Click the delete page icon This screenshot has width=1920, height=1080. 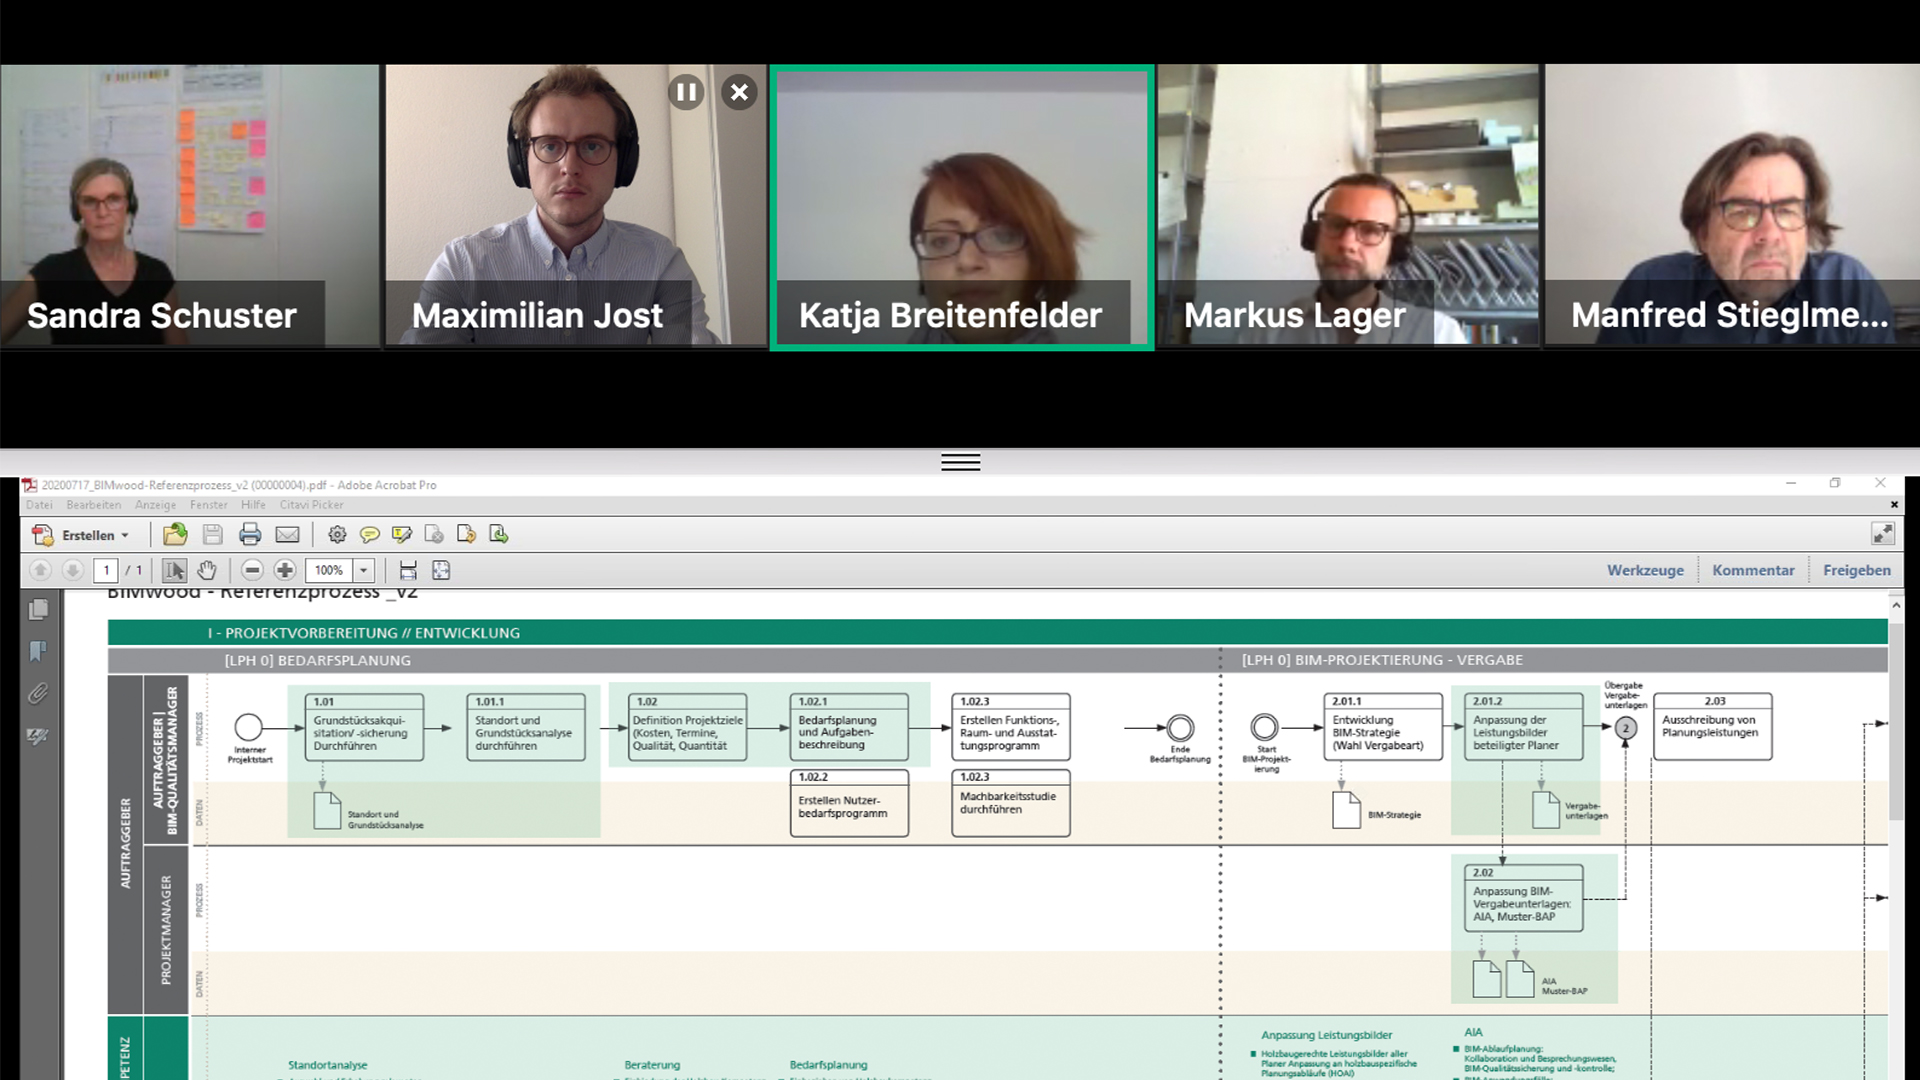[x=434, y=534]
